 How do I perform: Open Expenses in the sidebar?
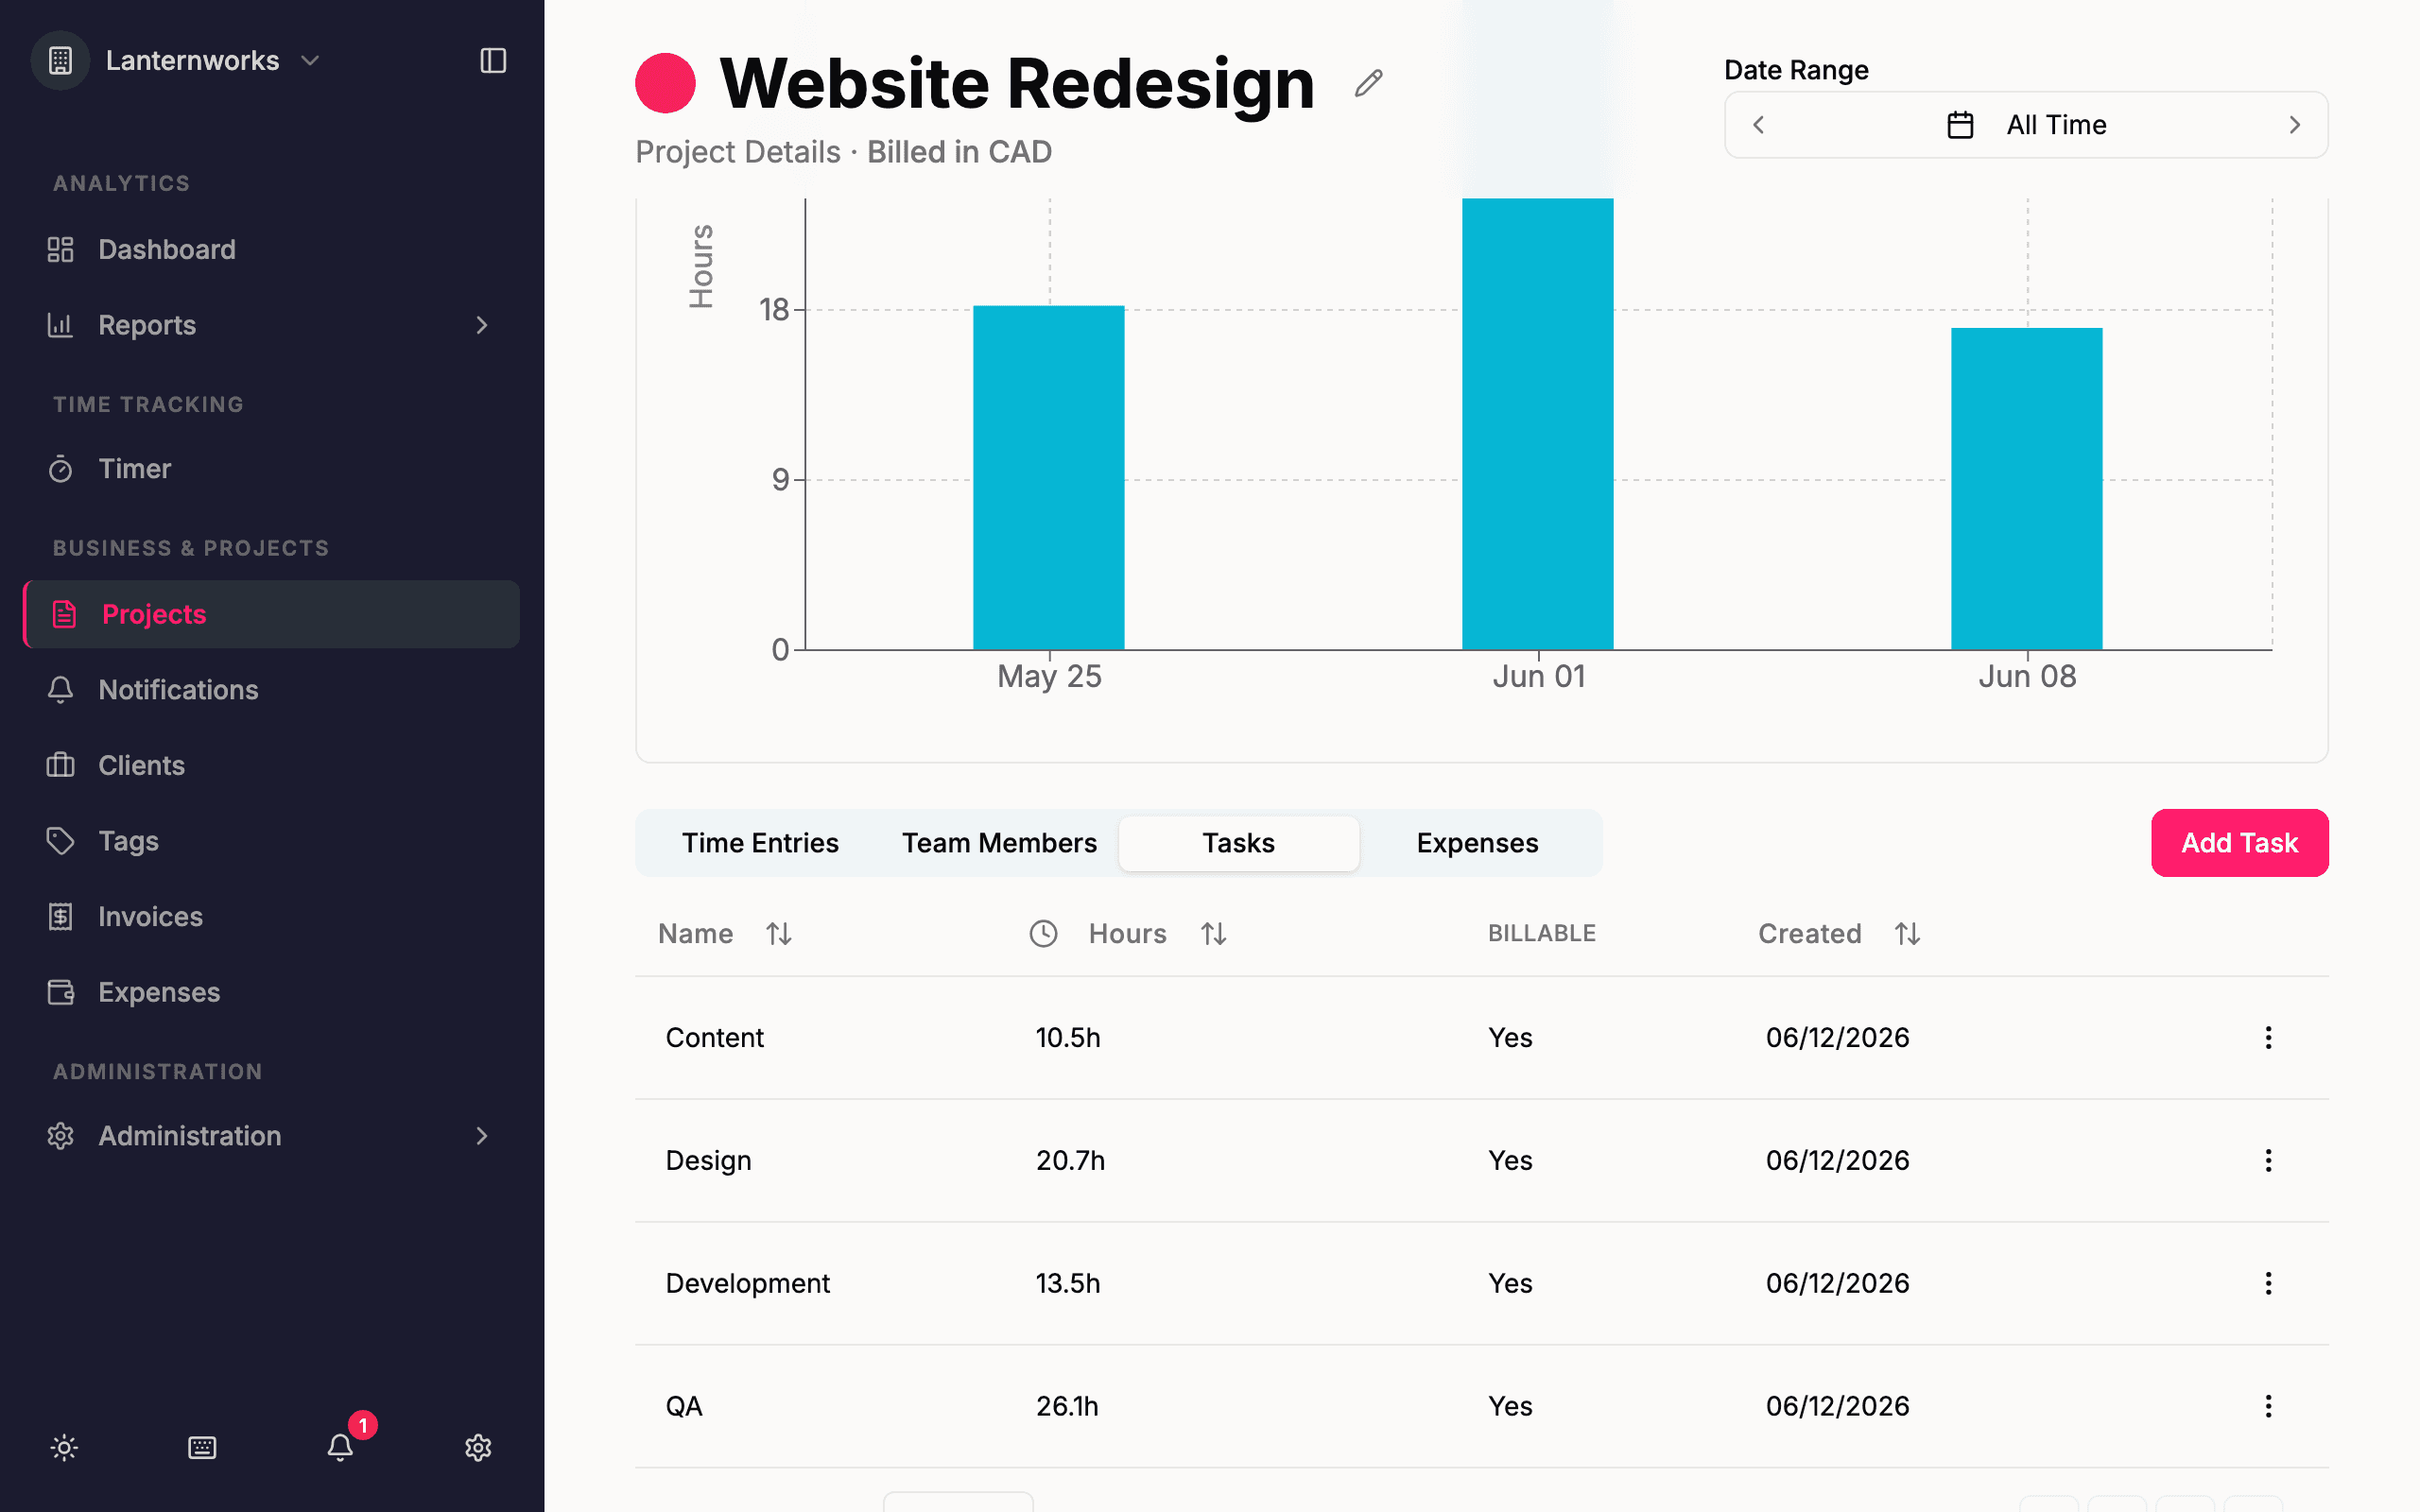coord(271,992)
